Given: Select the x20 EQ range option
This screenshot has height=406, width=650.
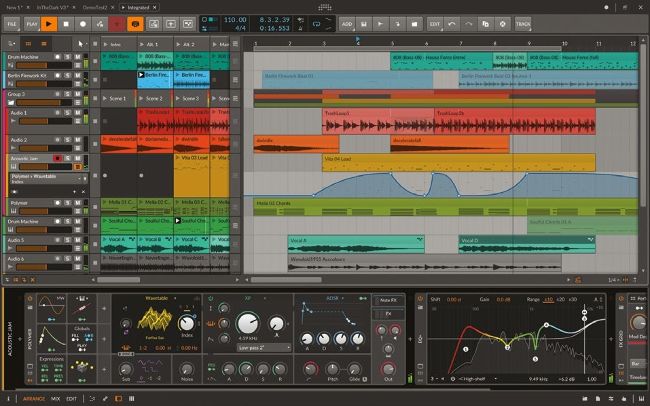Looking at the screenshot, I should point(560,299).
